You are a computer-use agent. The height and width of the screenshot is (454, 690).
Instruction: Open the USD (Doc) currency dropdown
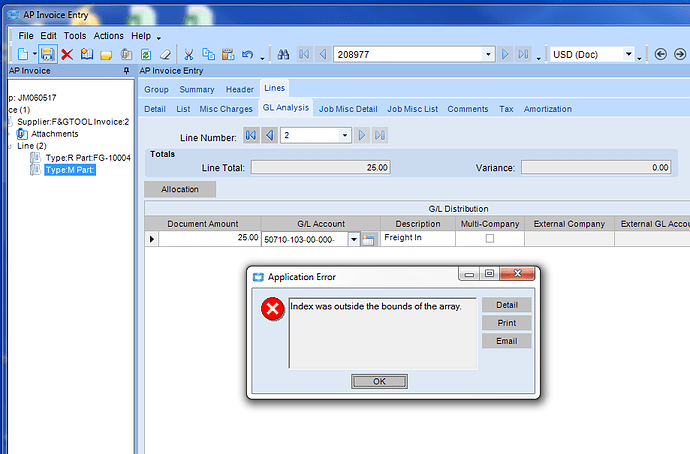629,55
